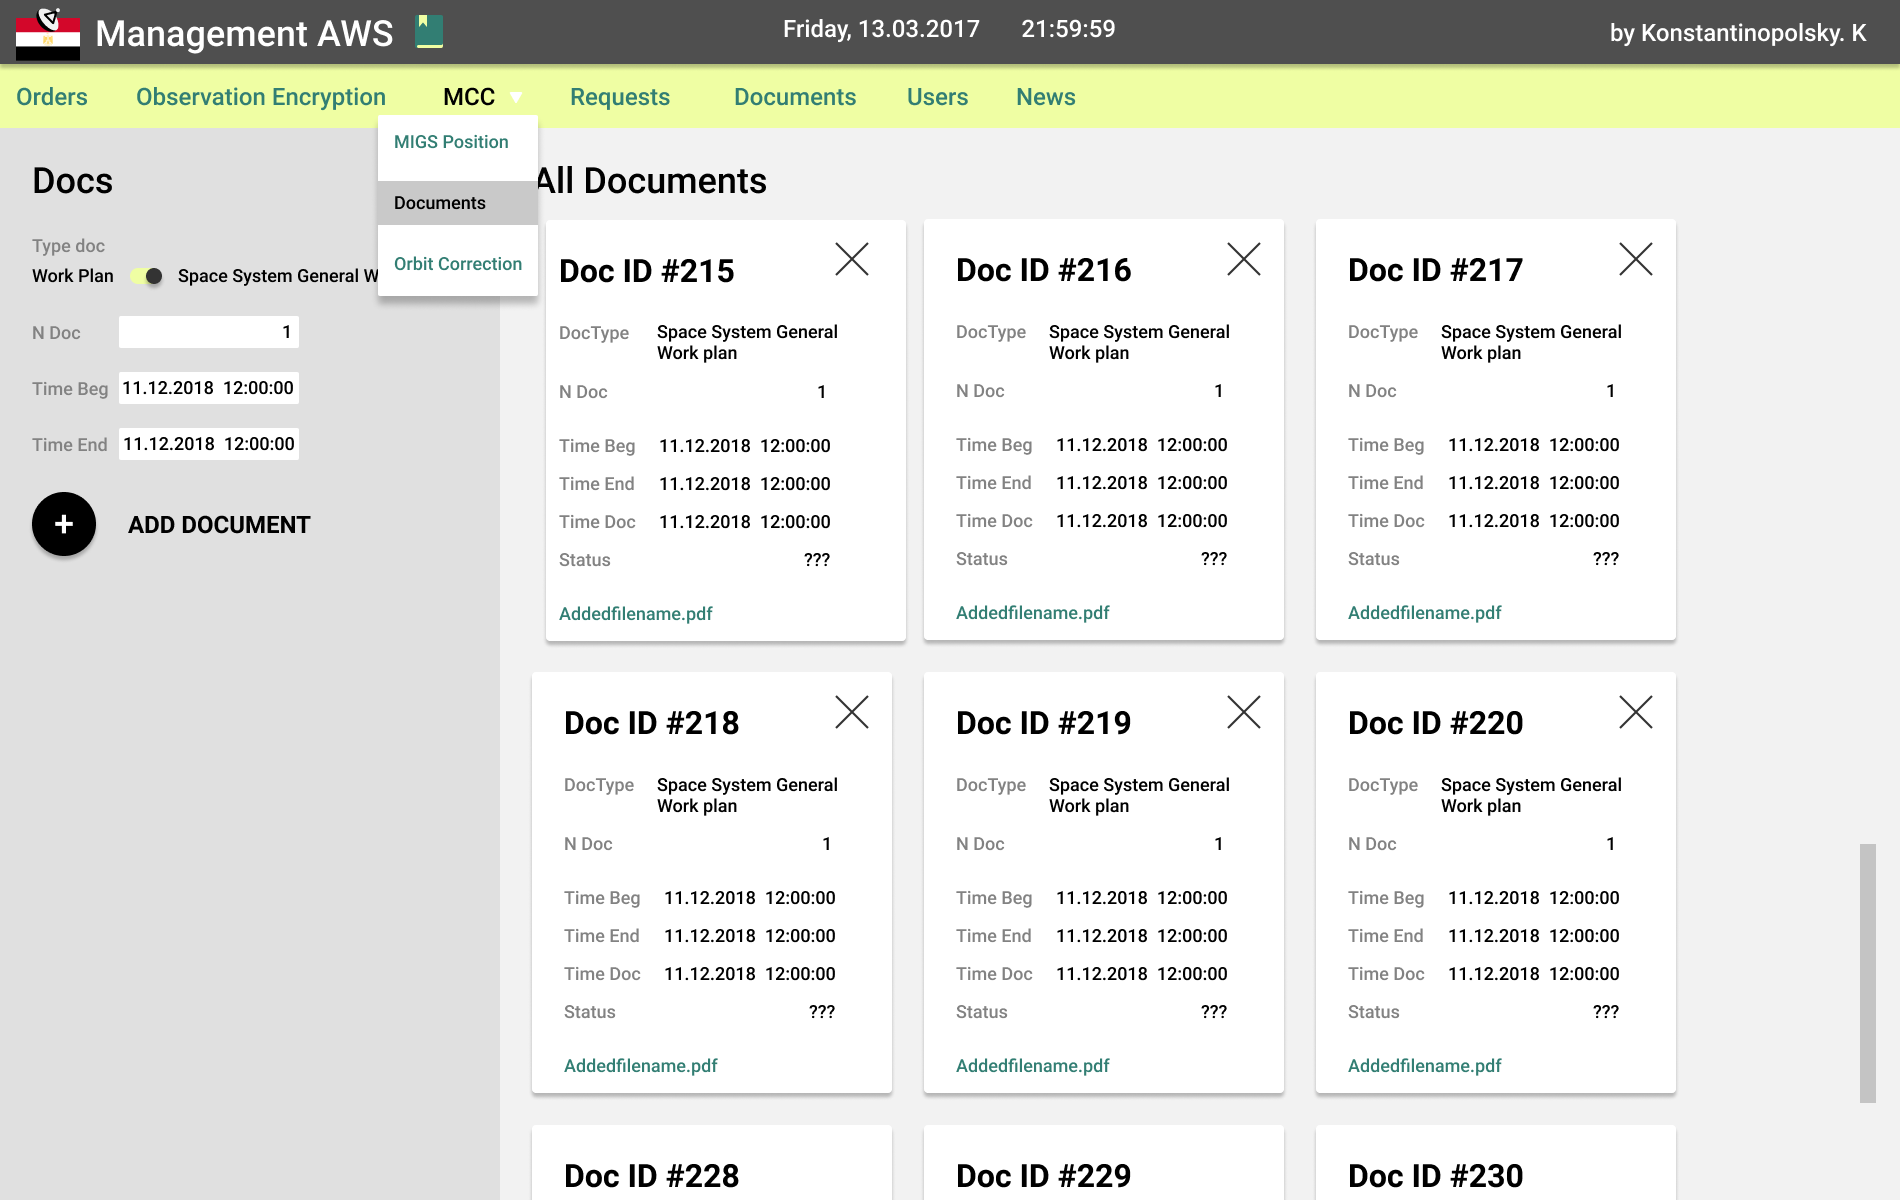Click the flag logo icon in header
1900x1200 pixels.
[48, 33]
